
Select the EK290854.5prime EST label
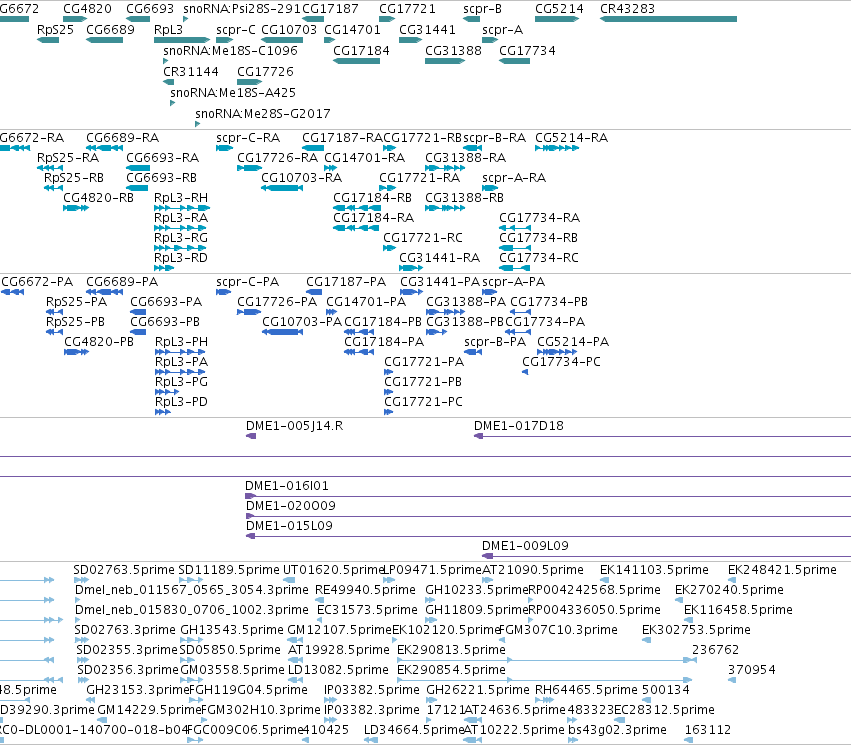pyautogui.click(x=451, y=670)
